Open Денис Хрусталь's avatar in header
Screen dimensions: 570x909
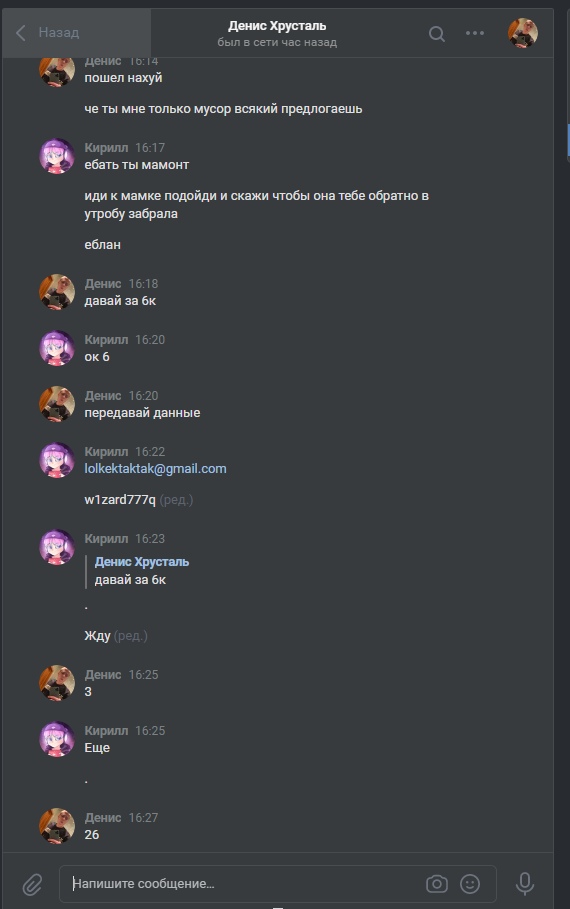point(522,32)
